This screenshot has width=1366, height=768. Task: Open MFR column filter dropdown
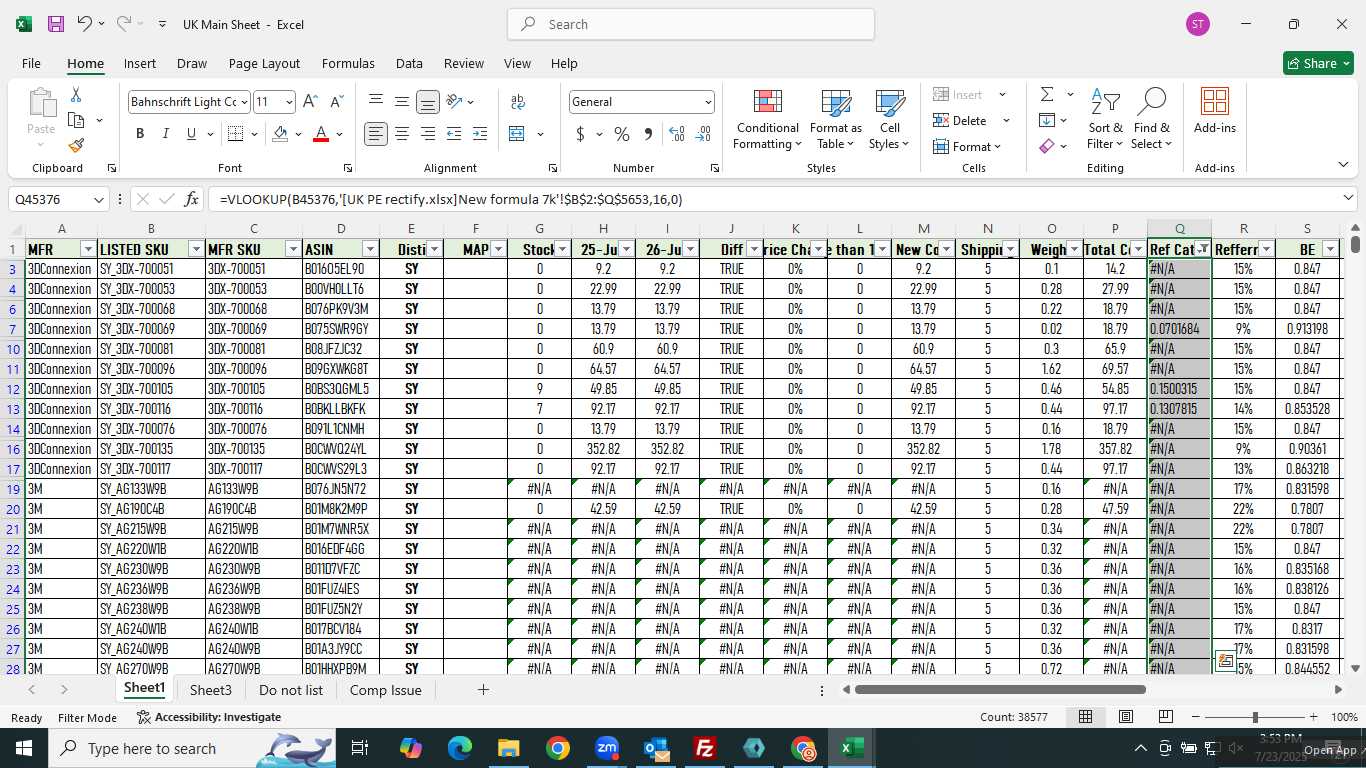coord(87,249)
